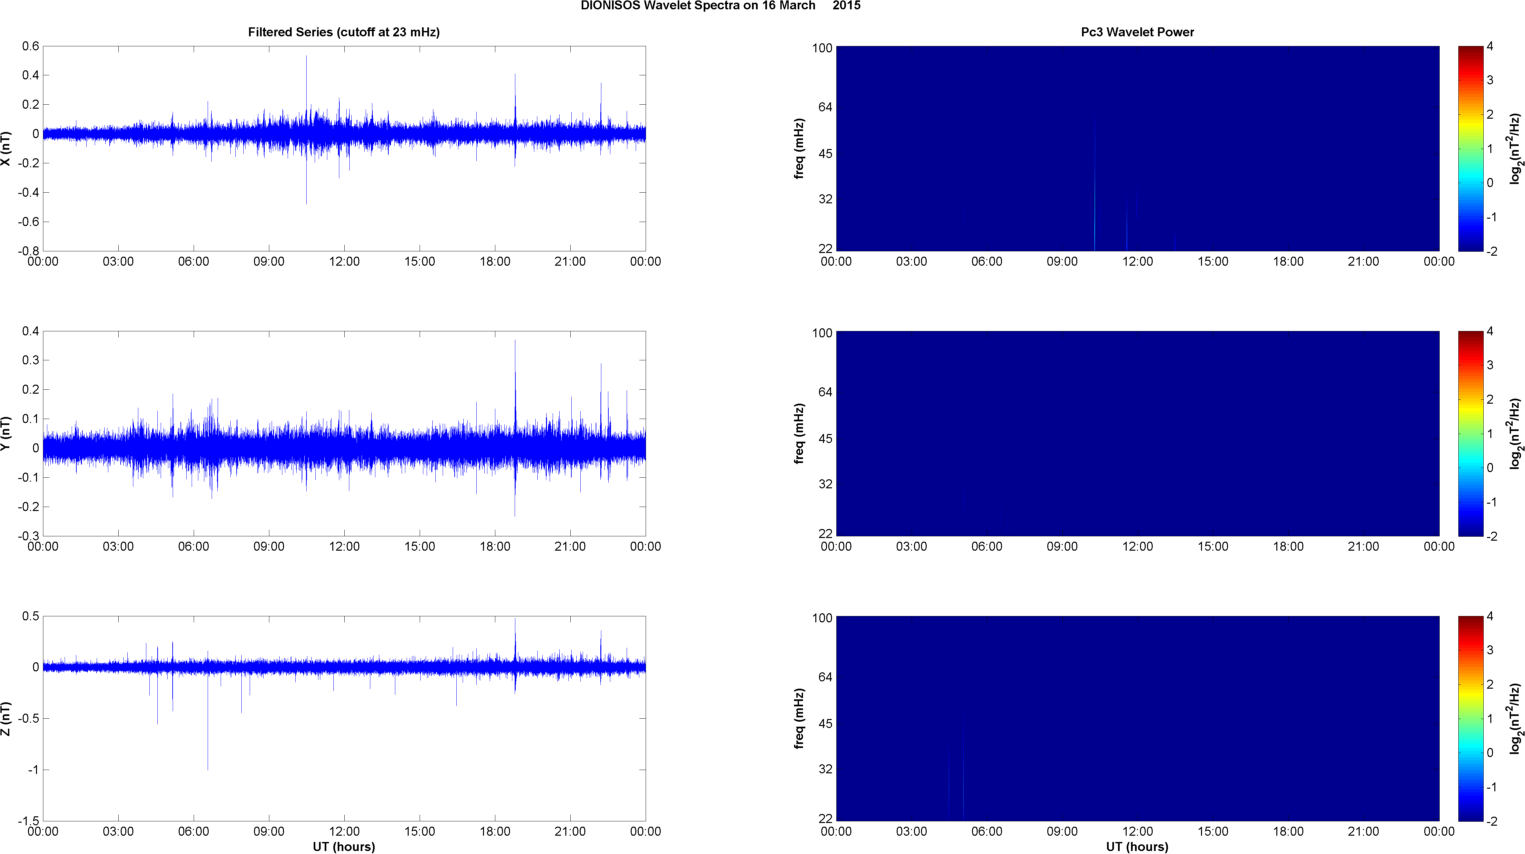Click the 'log2(nT2/Hz)' label of the top colorbar
This screenshot has width=1525, height=854.
pos(1516,148)
